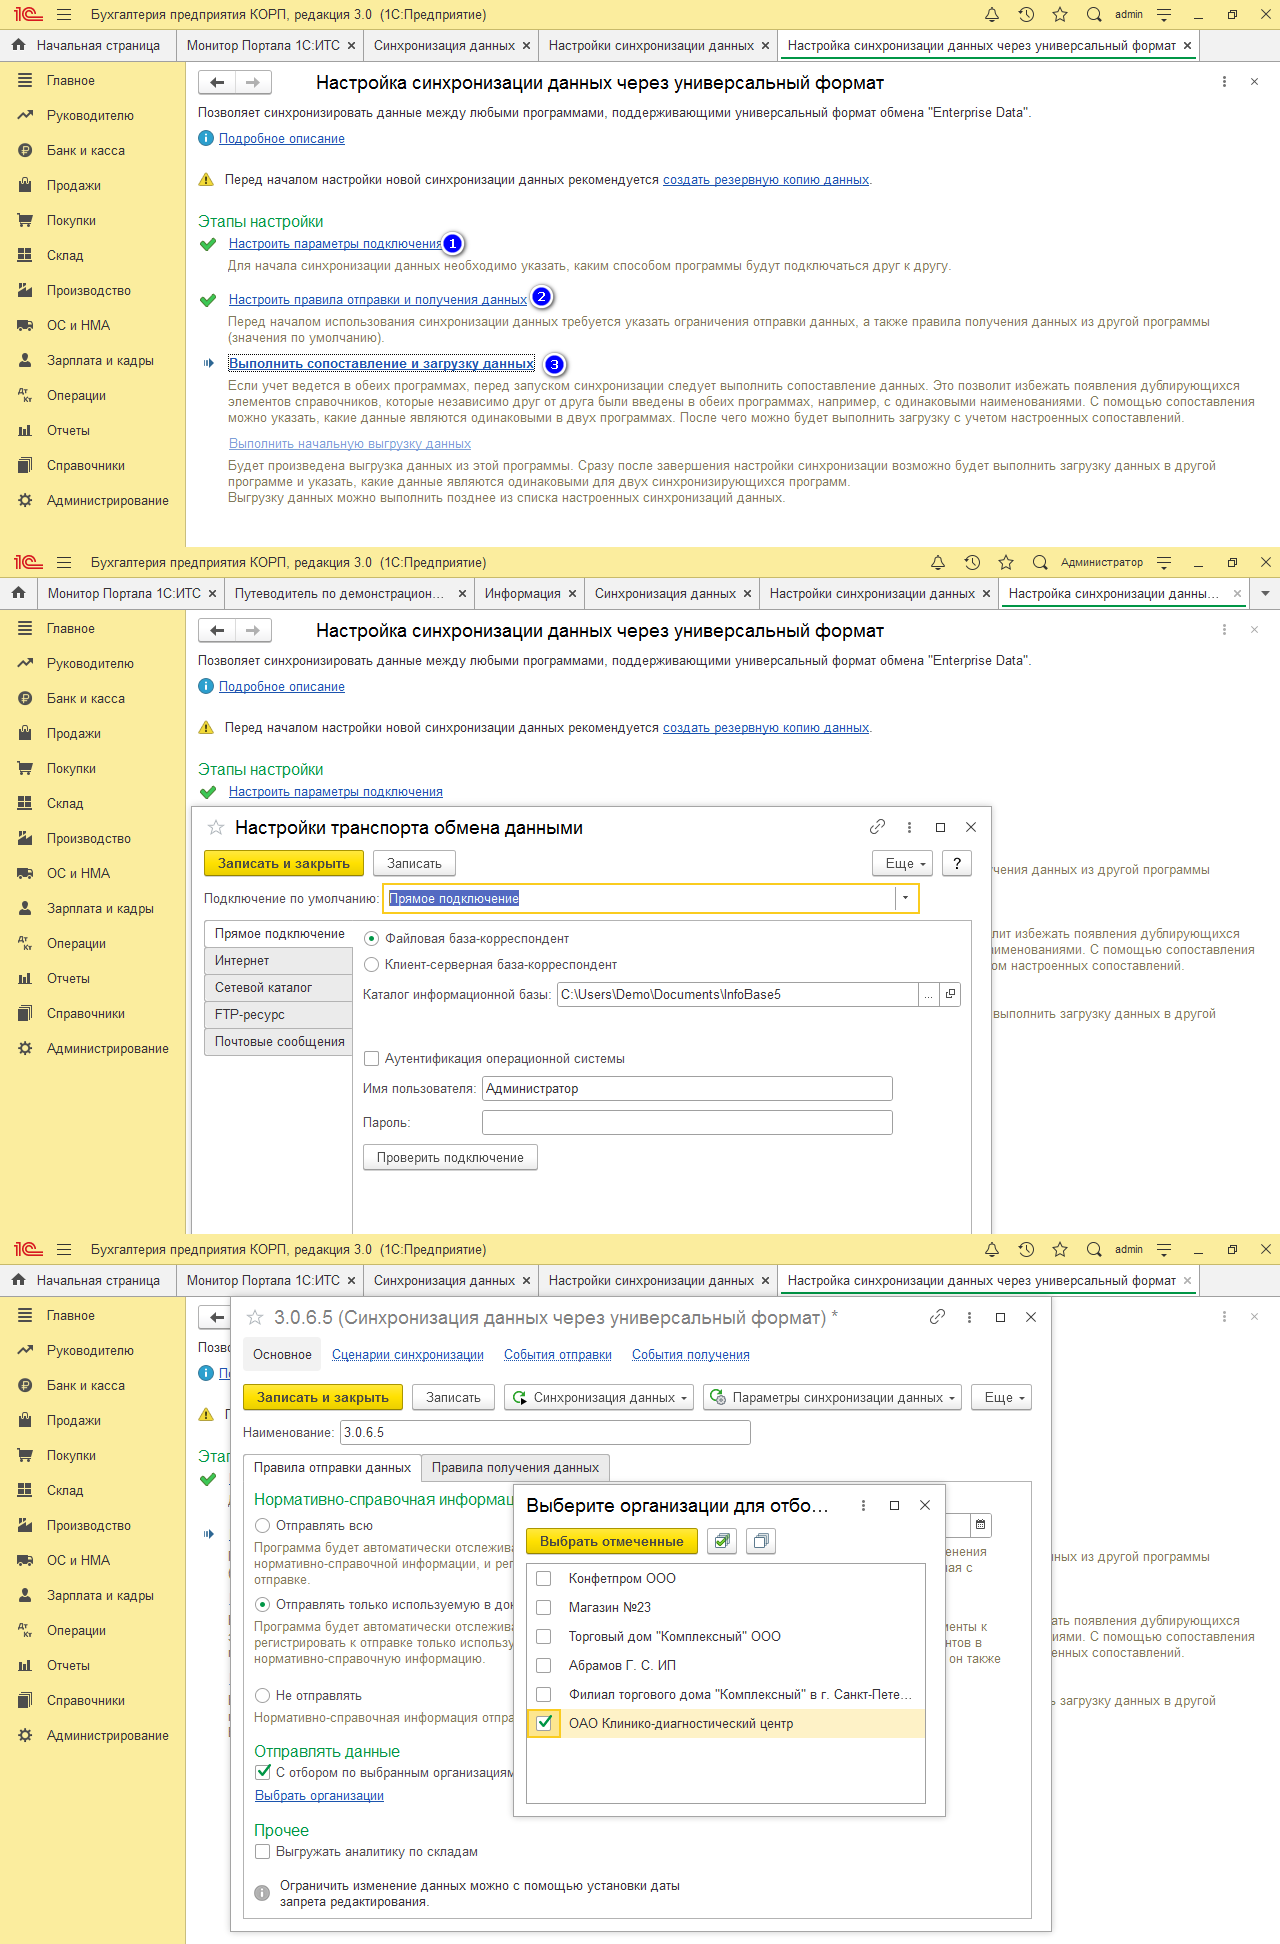Click calendar icon behind organizations dialog
The width and height of the screenshot is (1280, 1944).
click(981, 1525)
